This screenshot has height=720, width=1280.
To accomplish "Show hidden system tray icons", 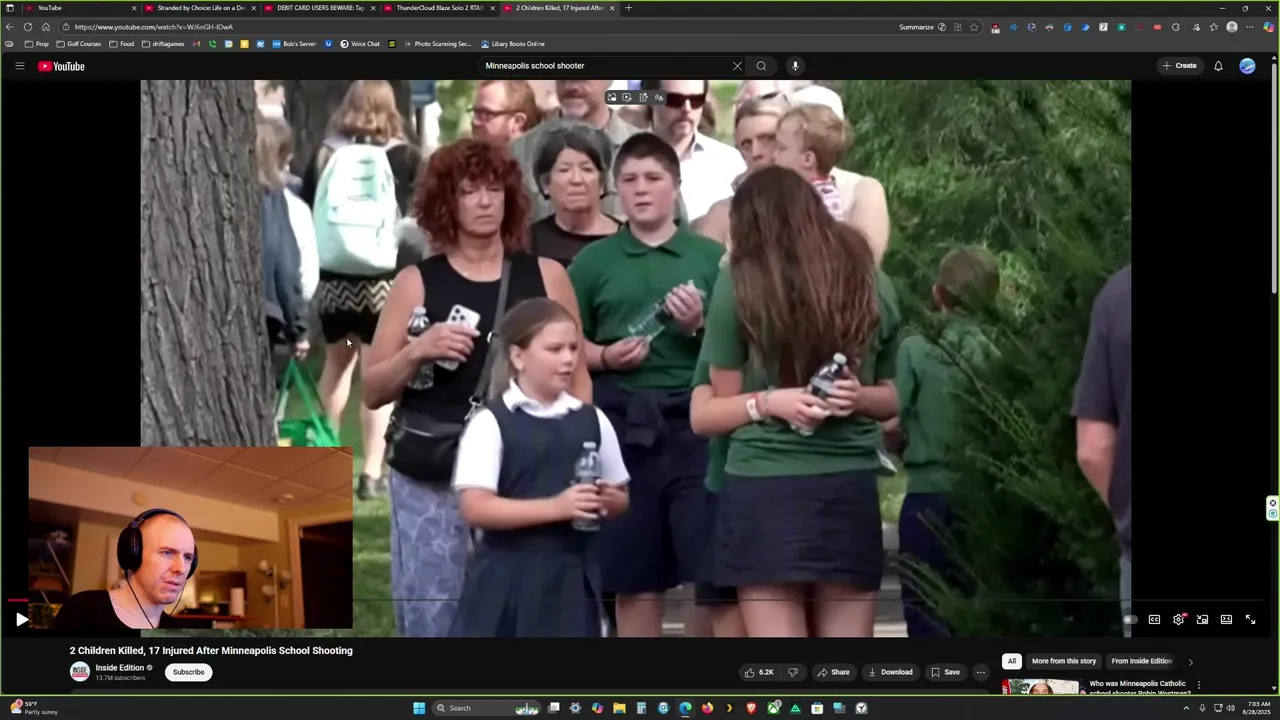I will point(1186,708).
